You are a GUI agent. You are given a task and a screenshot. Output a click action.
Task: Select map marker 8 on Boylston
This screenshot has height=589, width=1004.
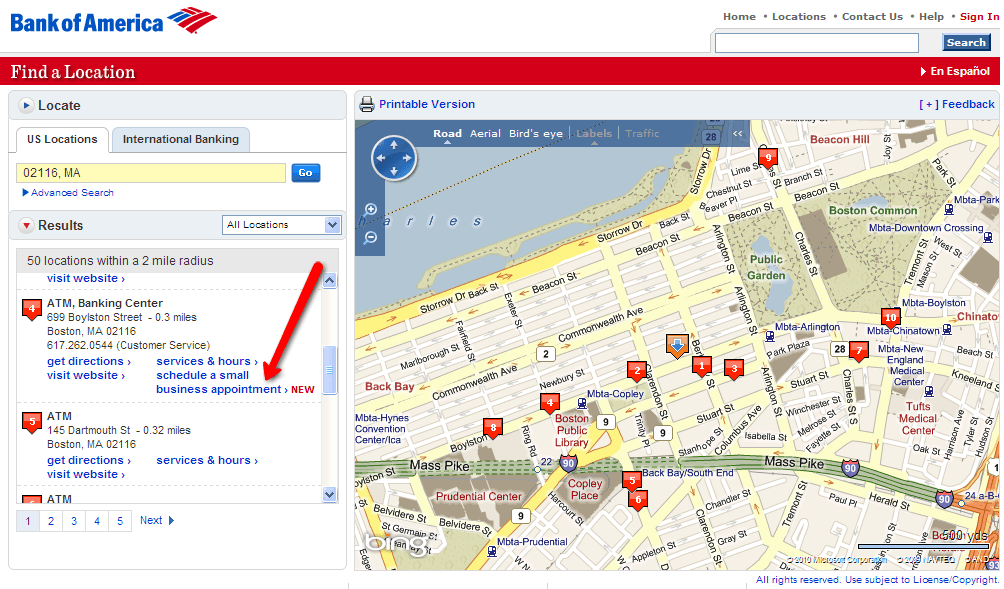[x=491, y=428]
